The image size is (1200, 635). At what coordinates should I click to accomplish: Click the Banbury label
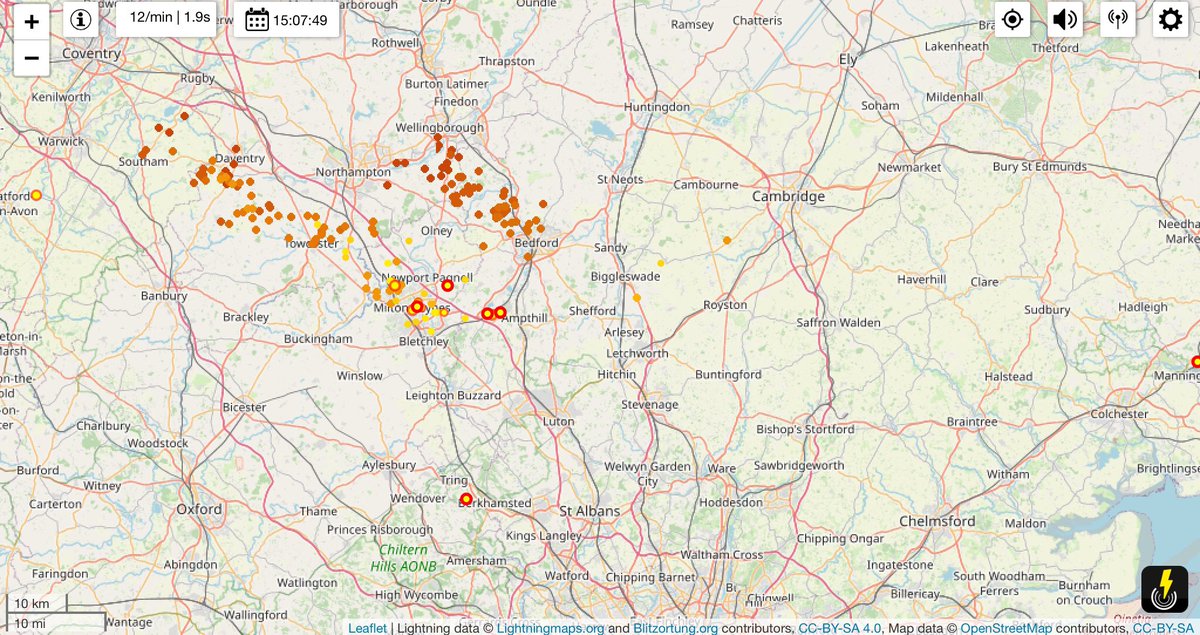(x=164, y=296)
